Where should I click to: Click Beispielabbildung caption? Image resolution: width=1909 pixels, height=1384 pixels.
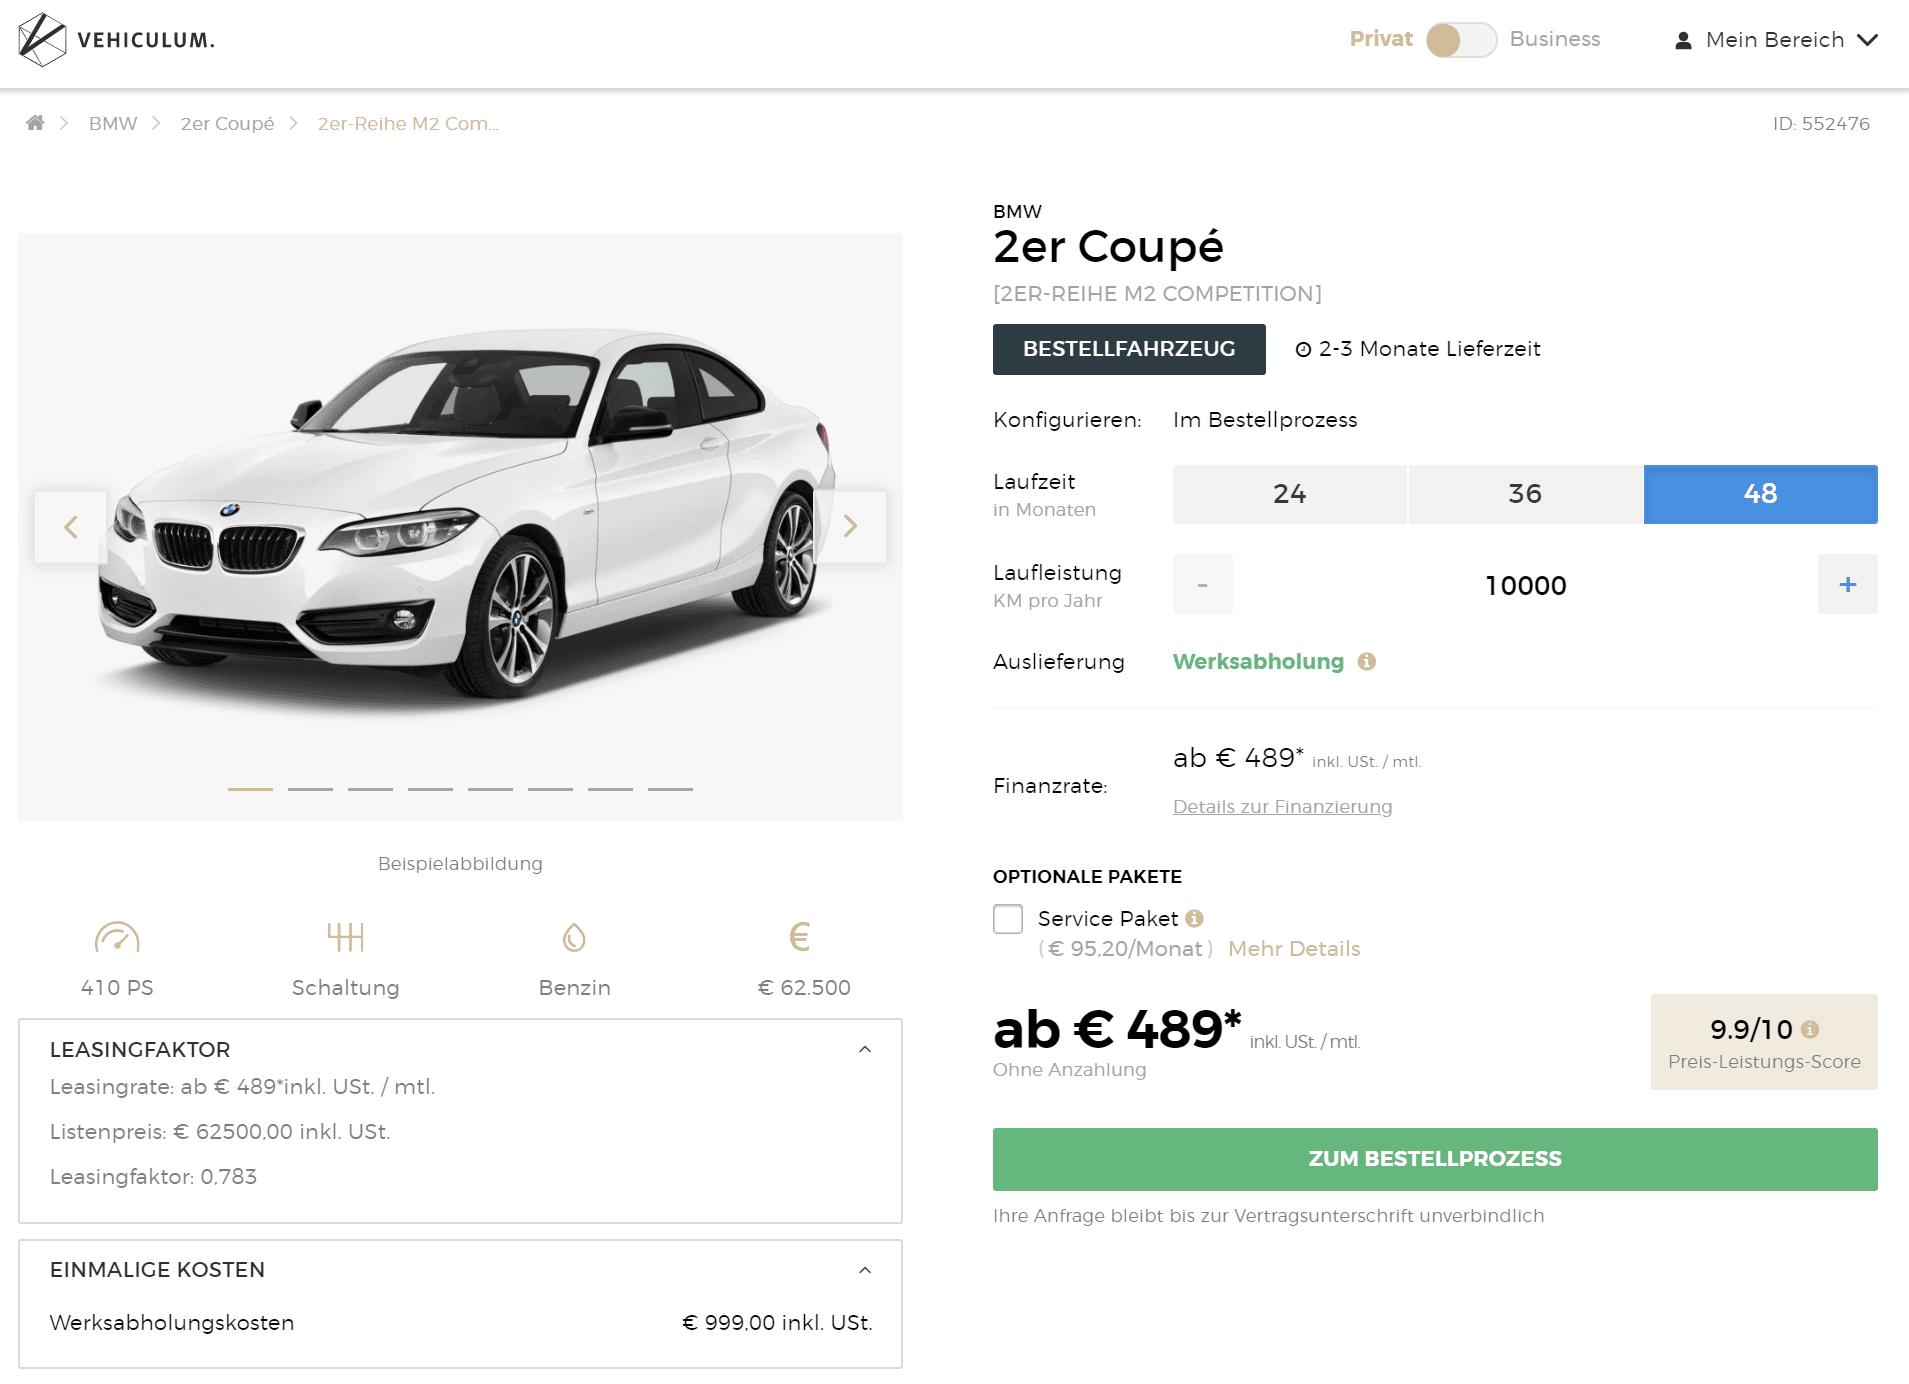tap(460, 863)
